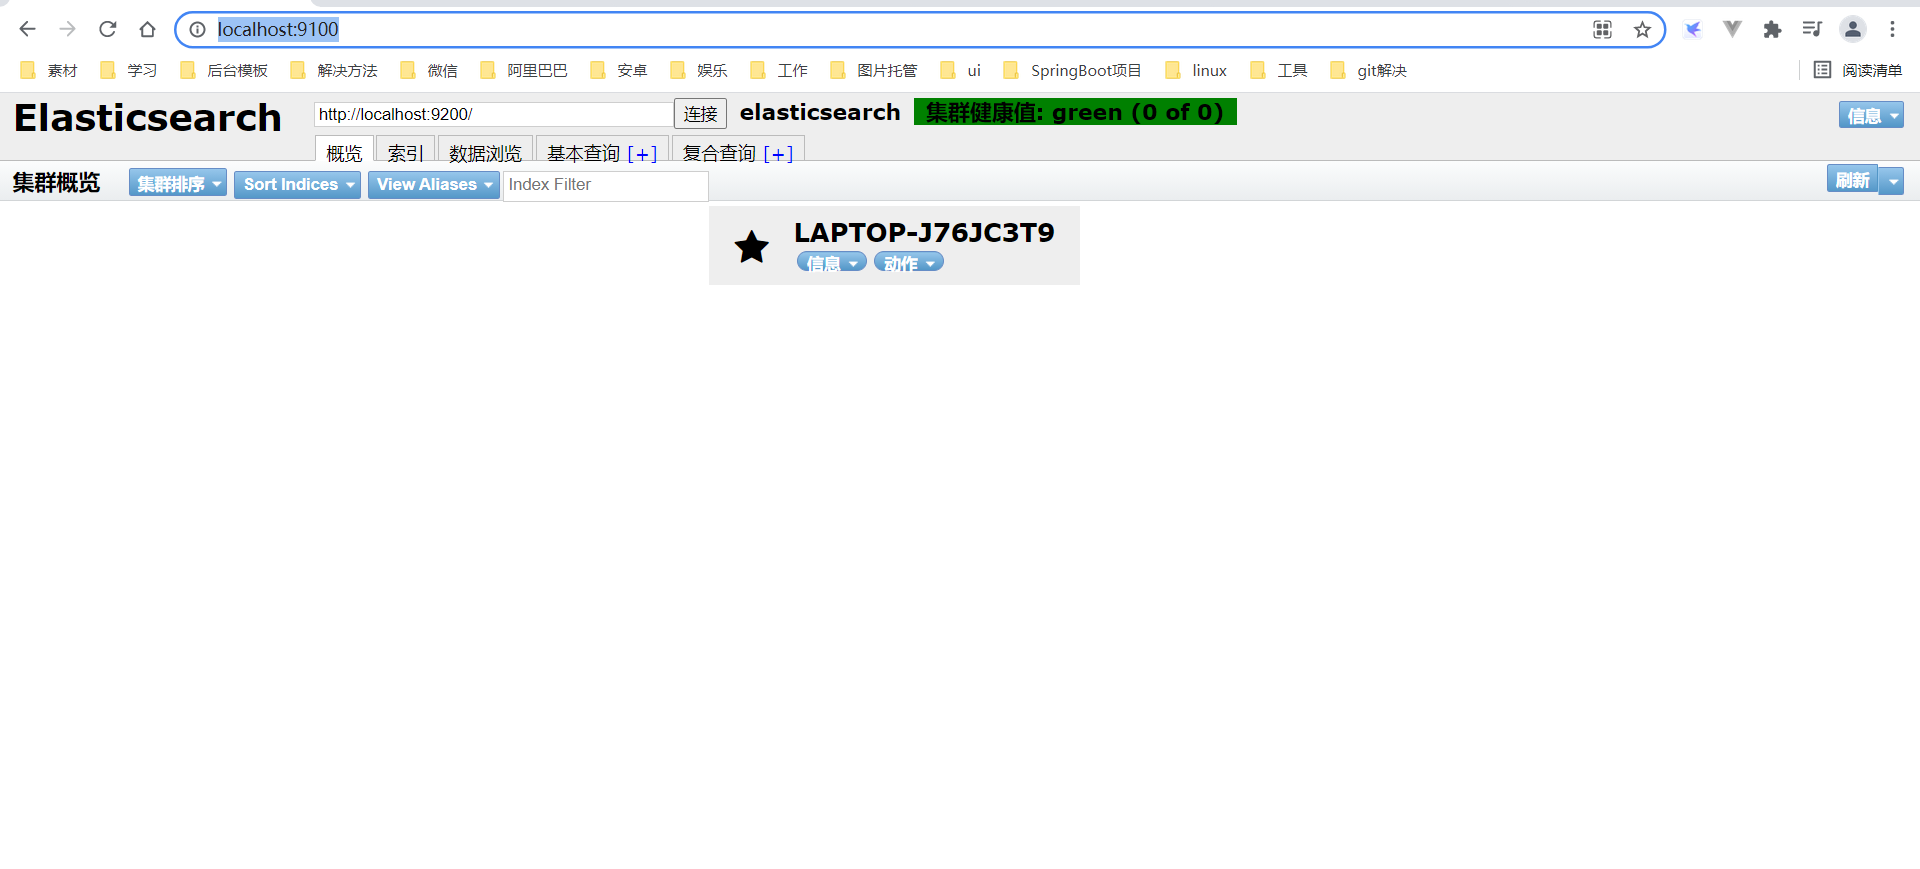Image resolution: width=1920 pixels, height=869 pixels.
Task: Switch to the 复合查询 tab
Action: click(x=719, y=153)
